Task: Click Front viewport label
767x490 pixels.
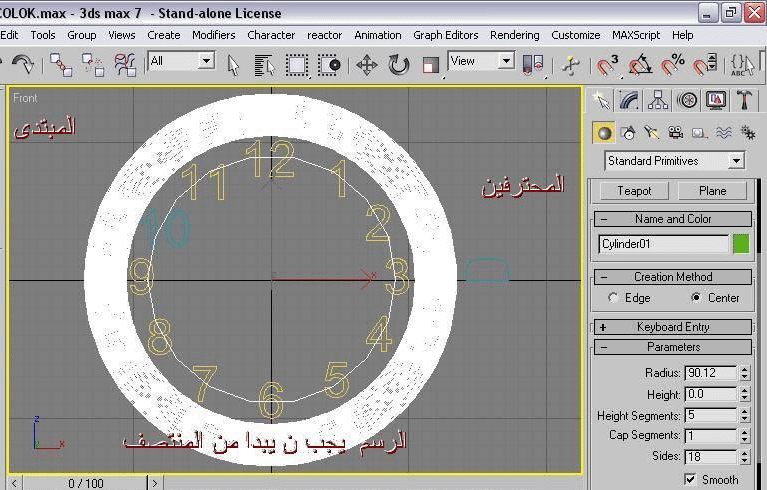Action: coord(25,98)
